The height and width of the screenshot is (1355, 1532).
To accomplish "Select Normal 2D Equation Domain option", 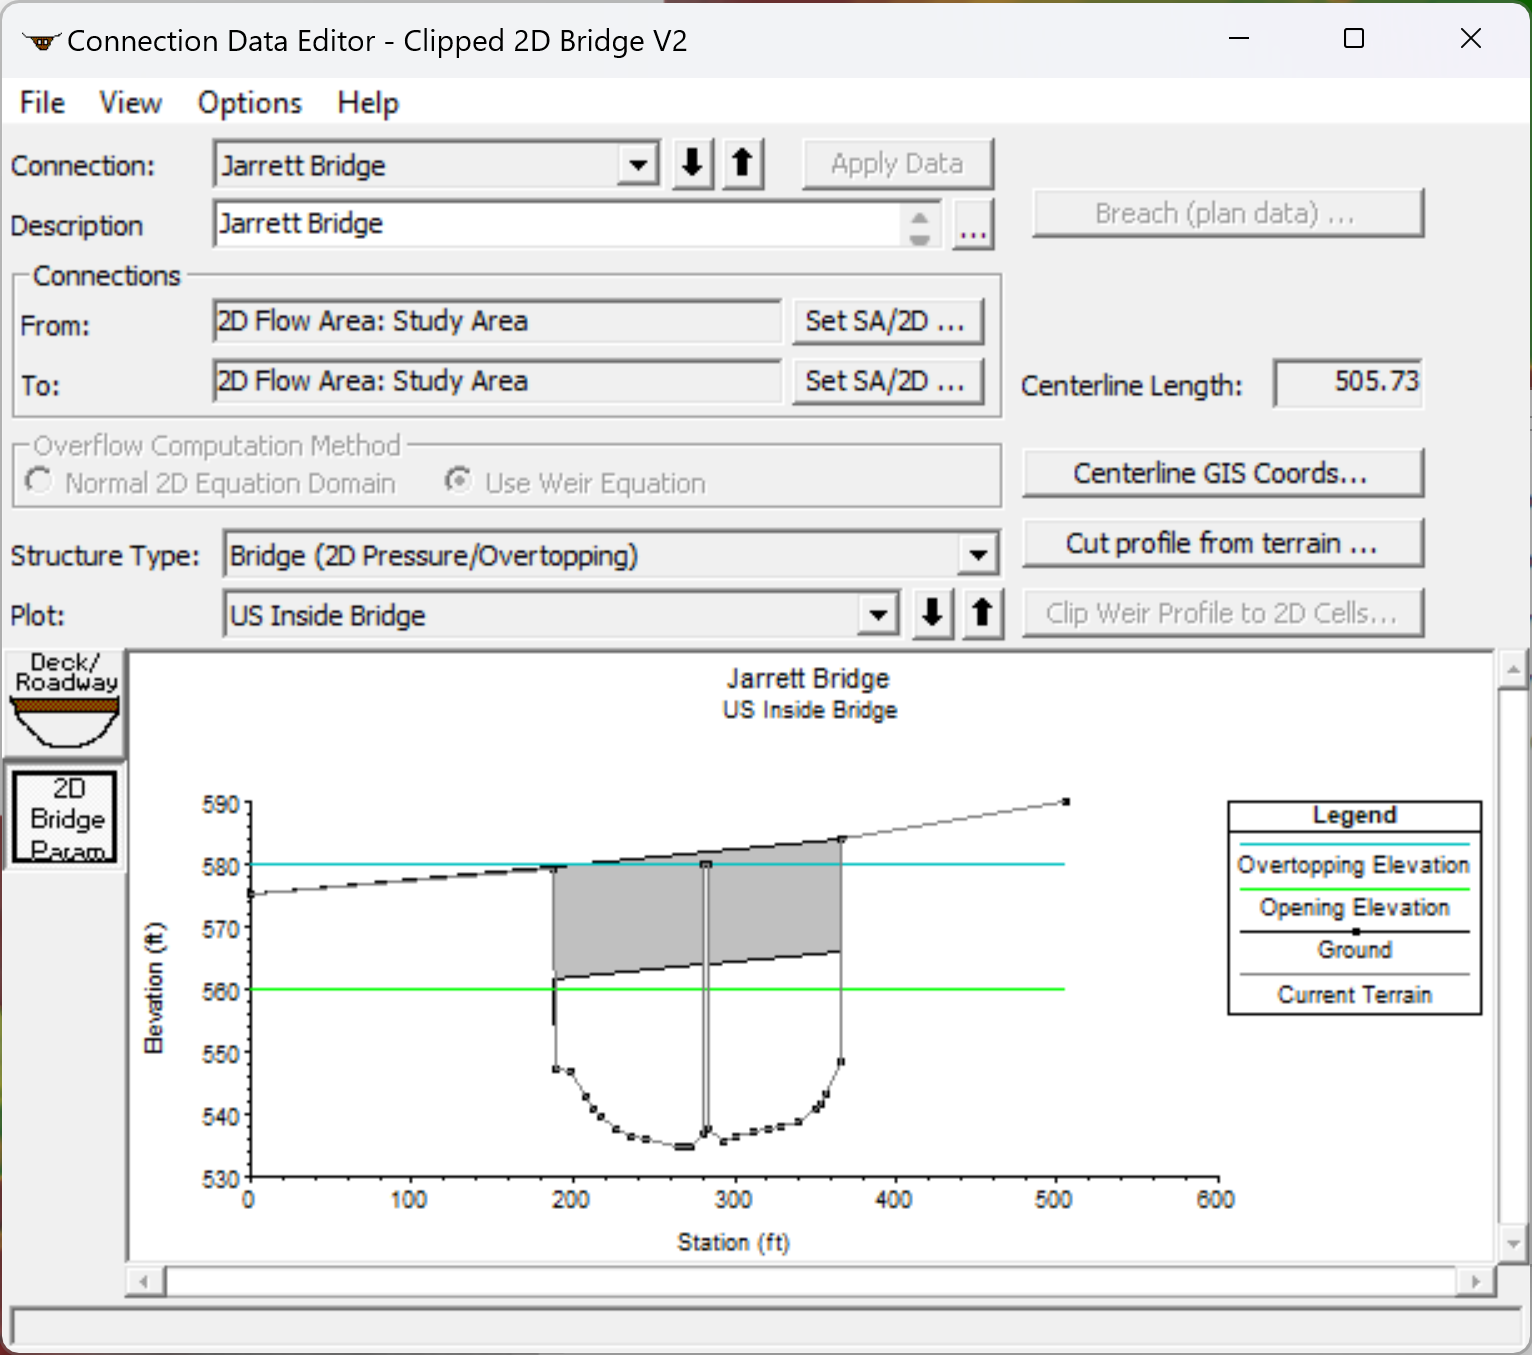I will point(39,482).
